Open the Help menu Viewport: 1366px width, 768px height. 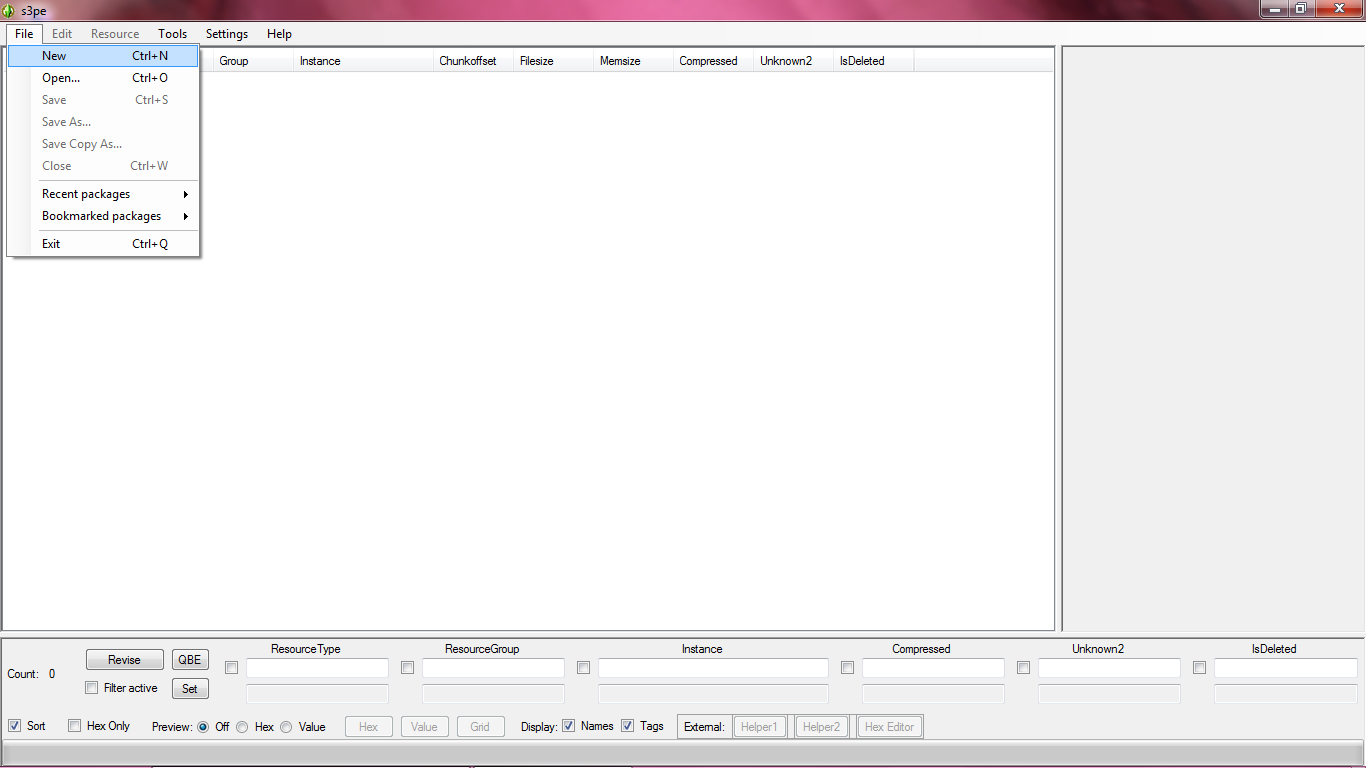[279, 33]
